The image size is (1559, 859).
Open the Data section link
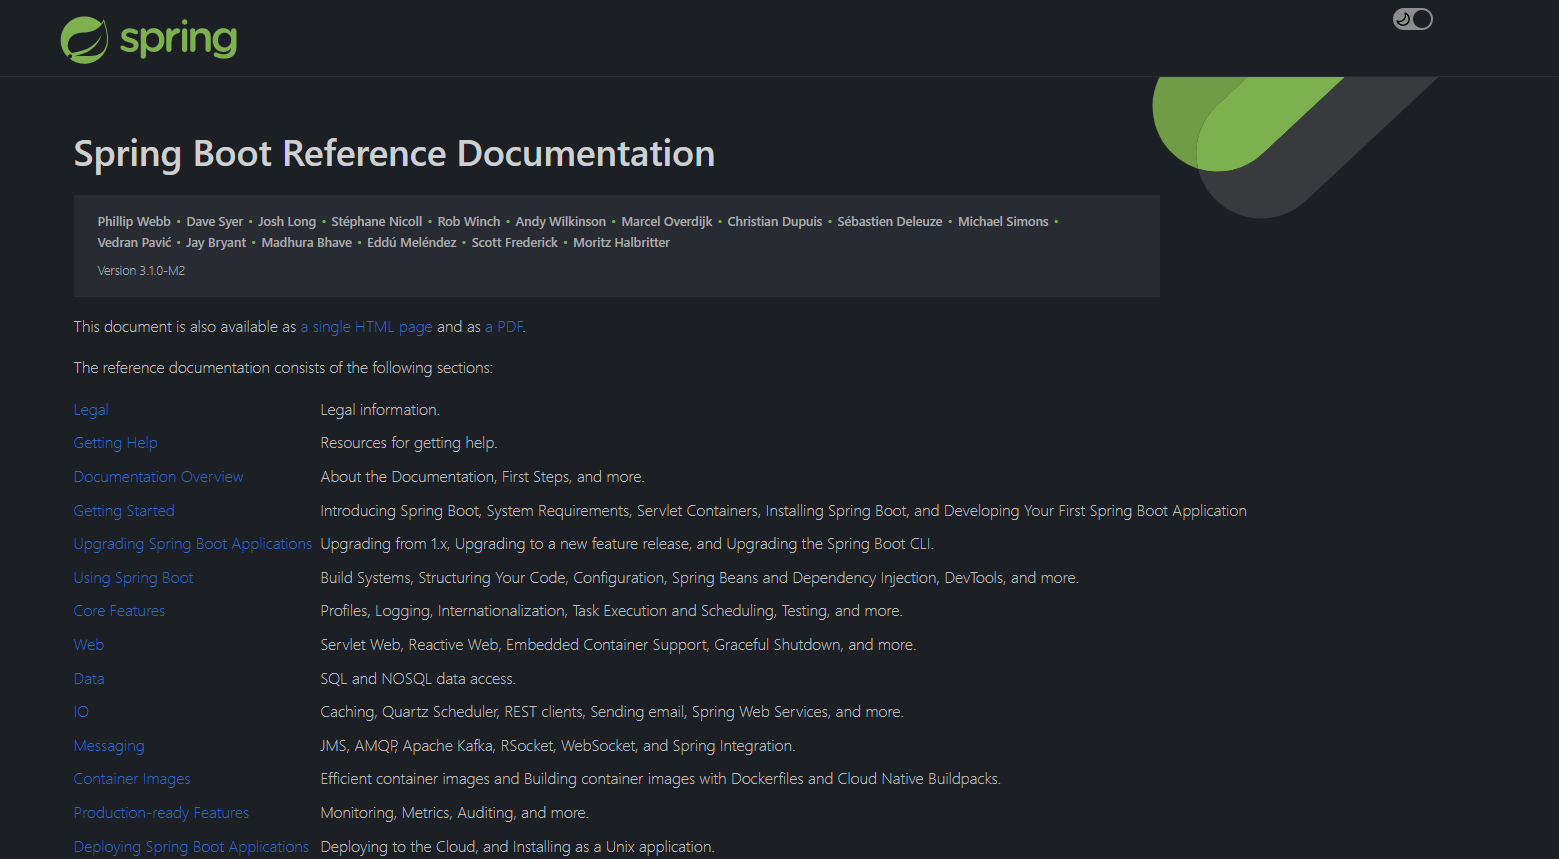click(x=89, y=679)
